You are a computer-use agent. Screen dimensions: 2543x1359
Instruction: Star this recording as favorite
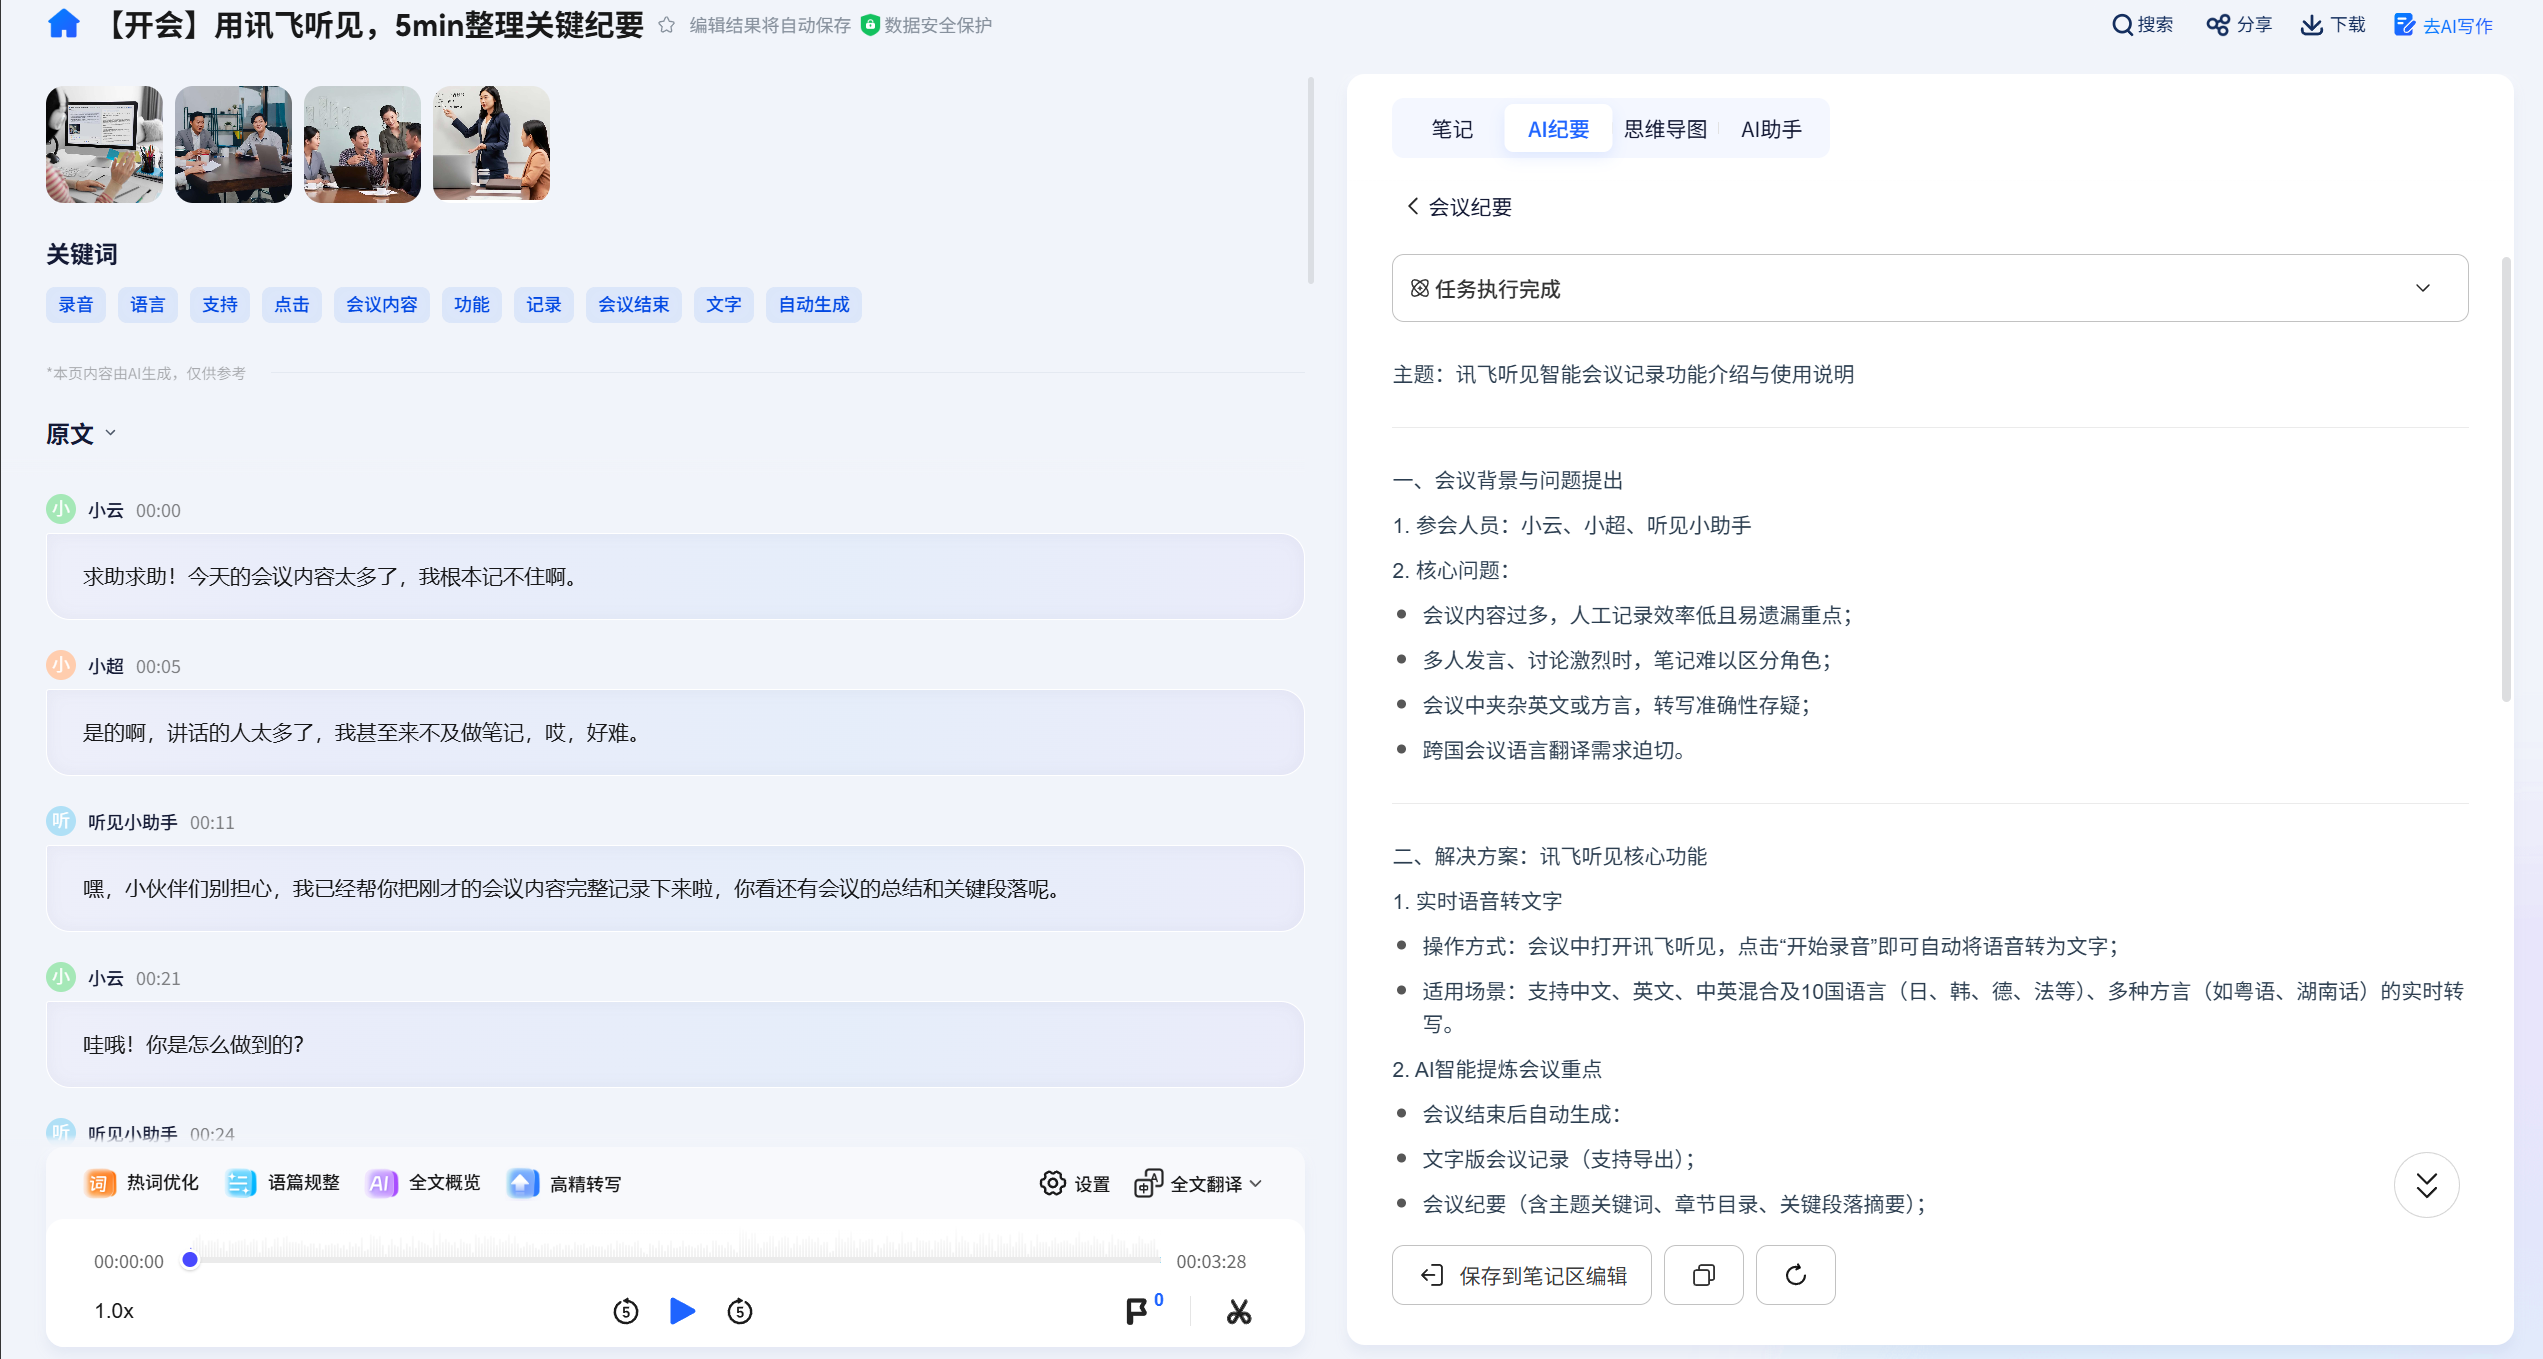click(x=666, y=25)
